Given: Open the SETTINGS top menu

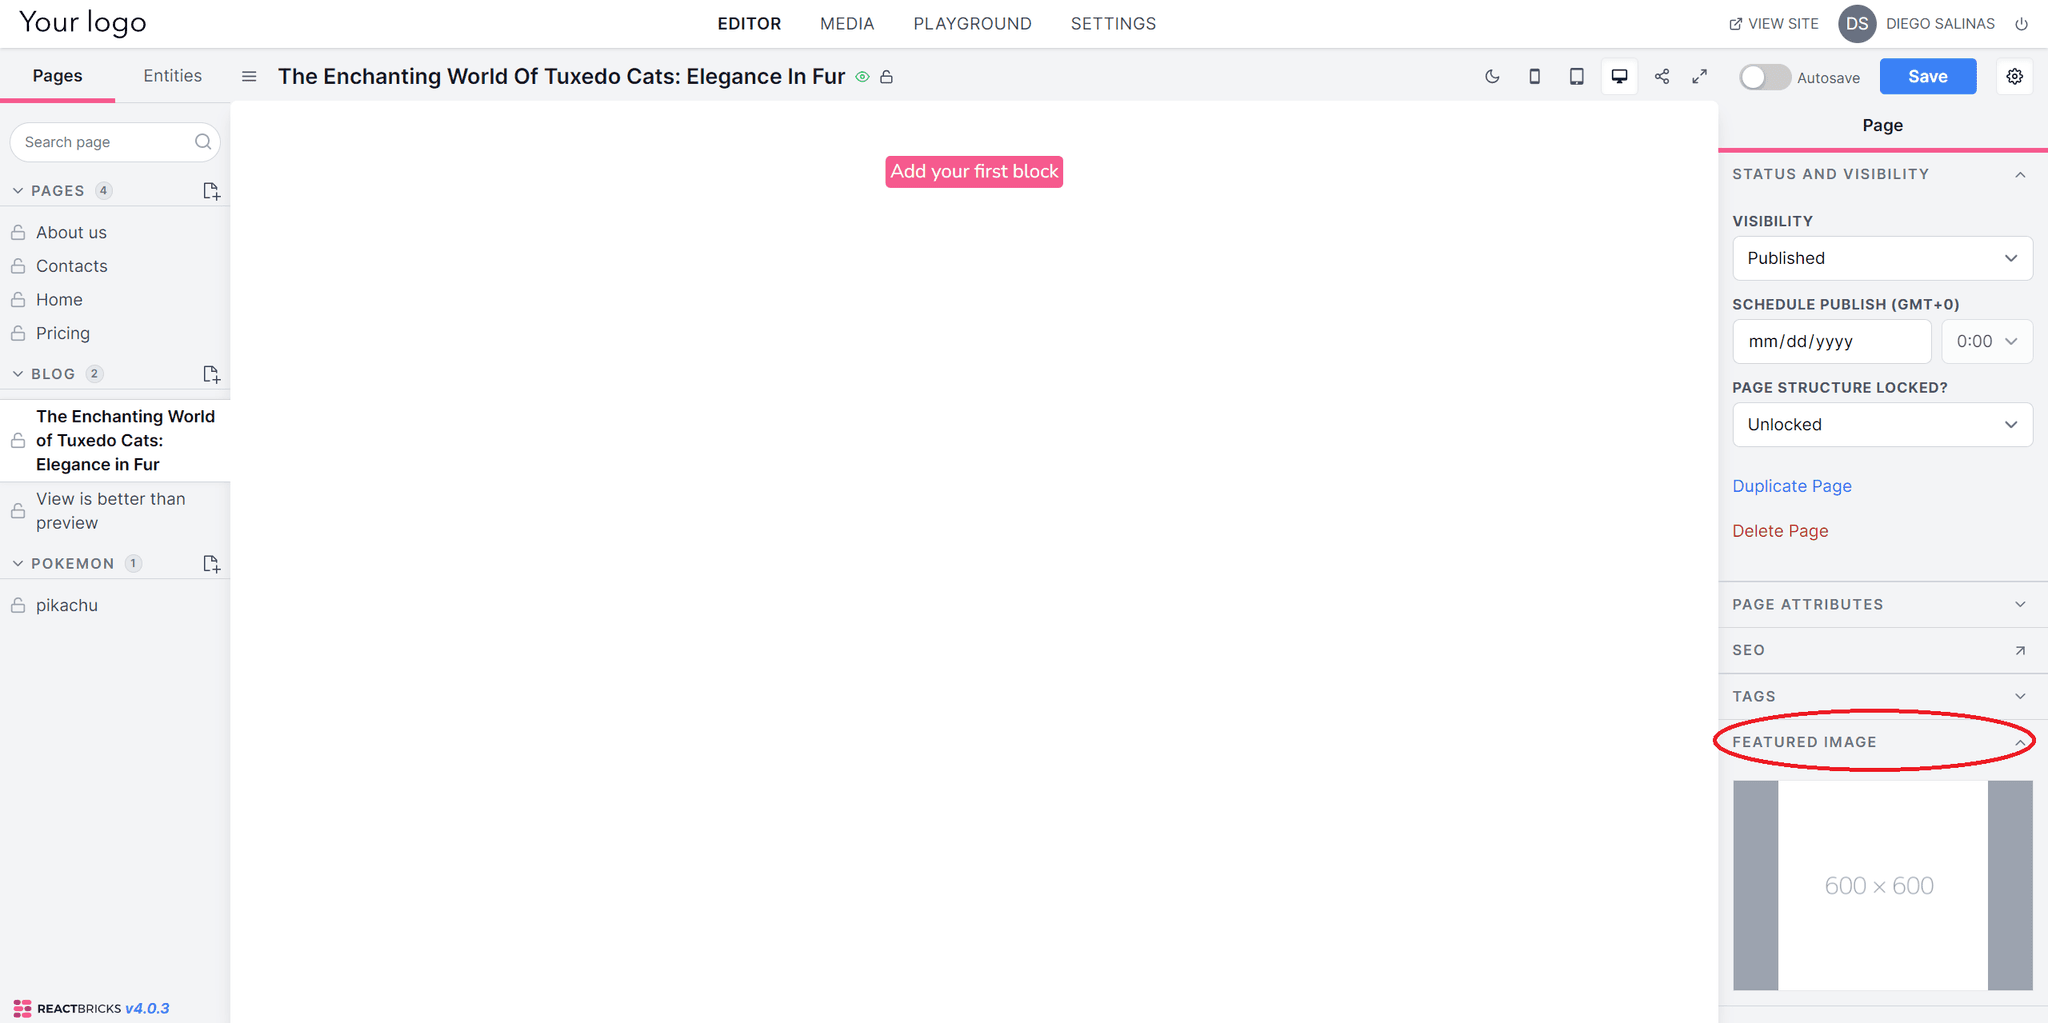Looking at the screenshot, I should click(1113, 24).
